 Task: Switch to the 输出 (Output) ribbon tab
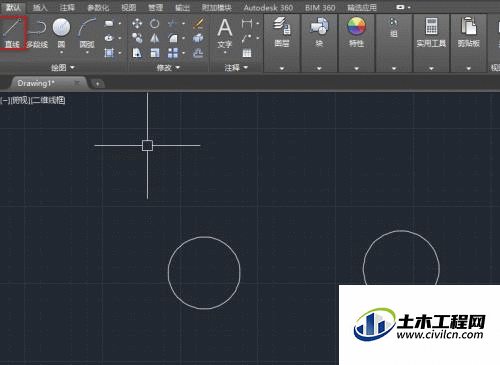(x=182, y=7)
